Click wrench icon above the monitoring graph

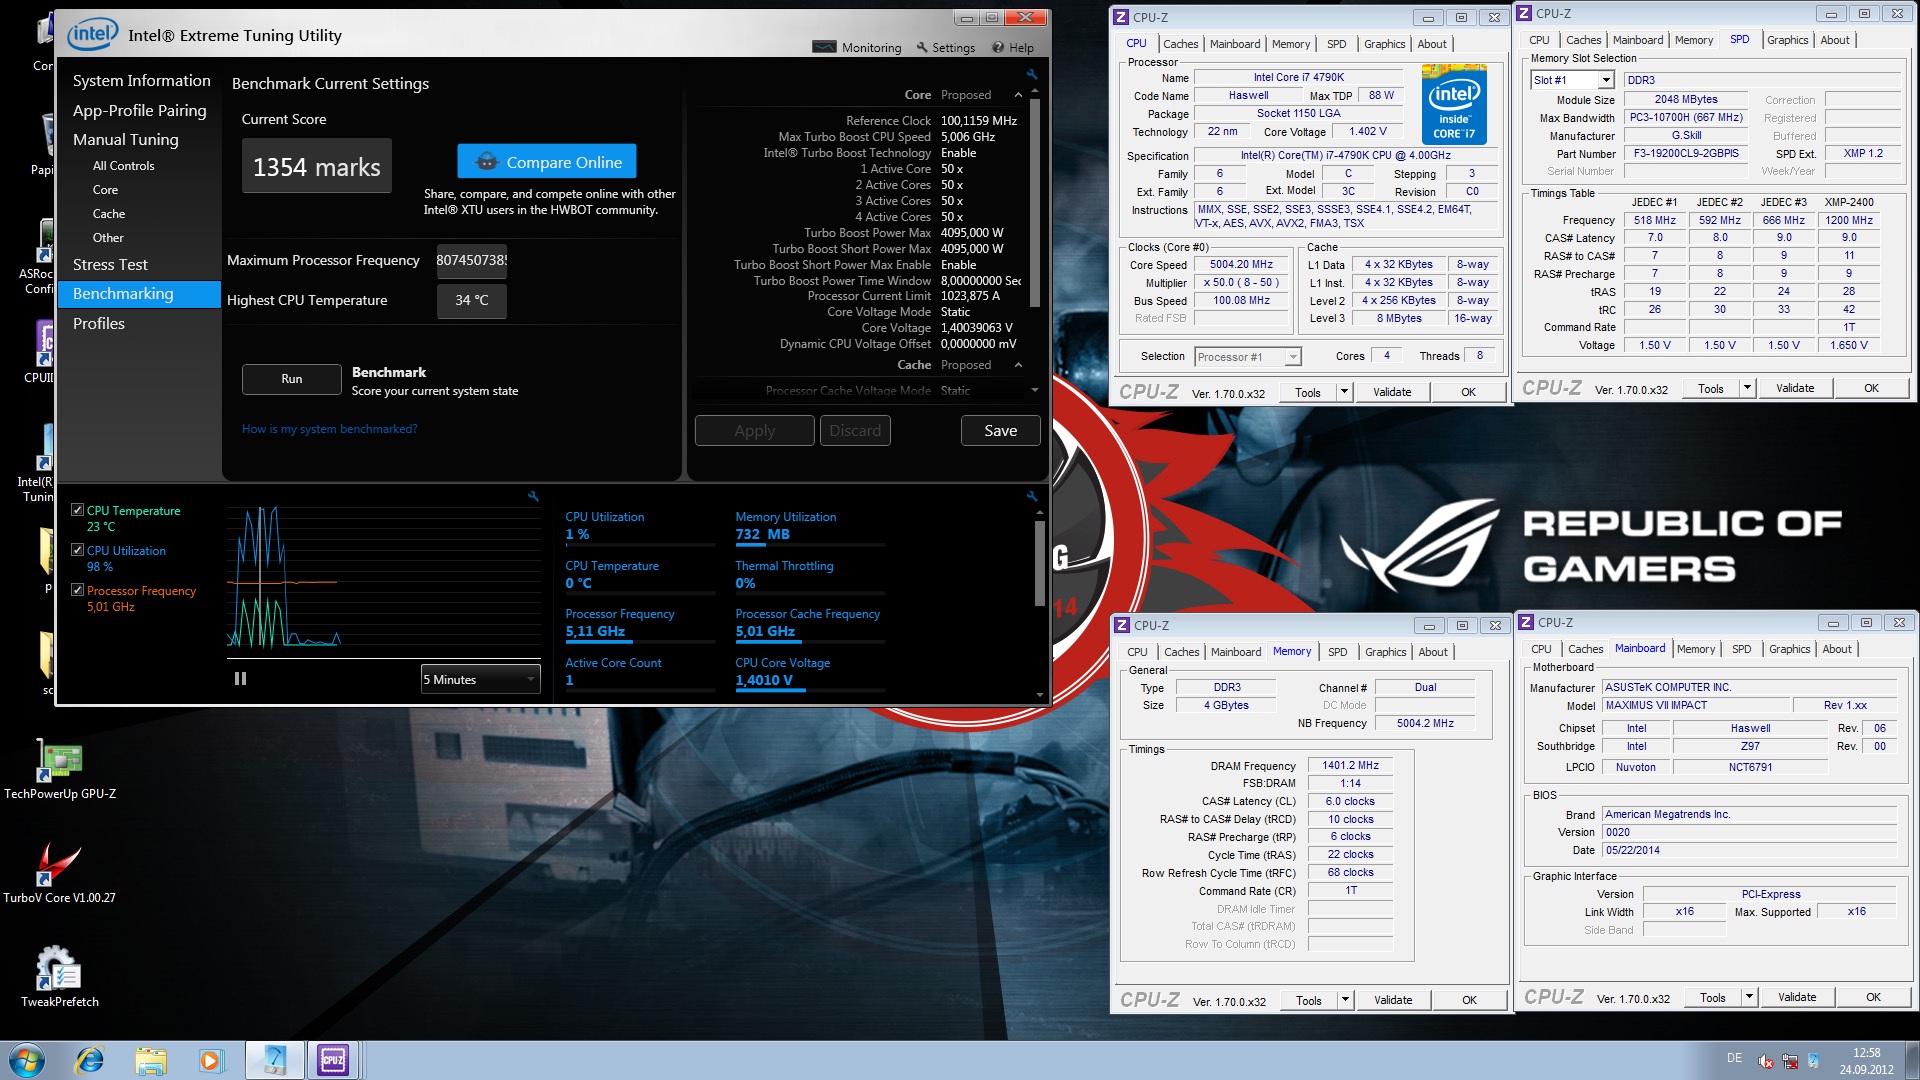coord(533,496)
